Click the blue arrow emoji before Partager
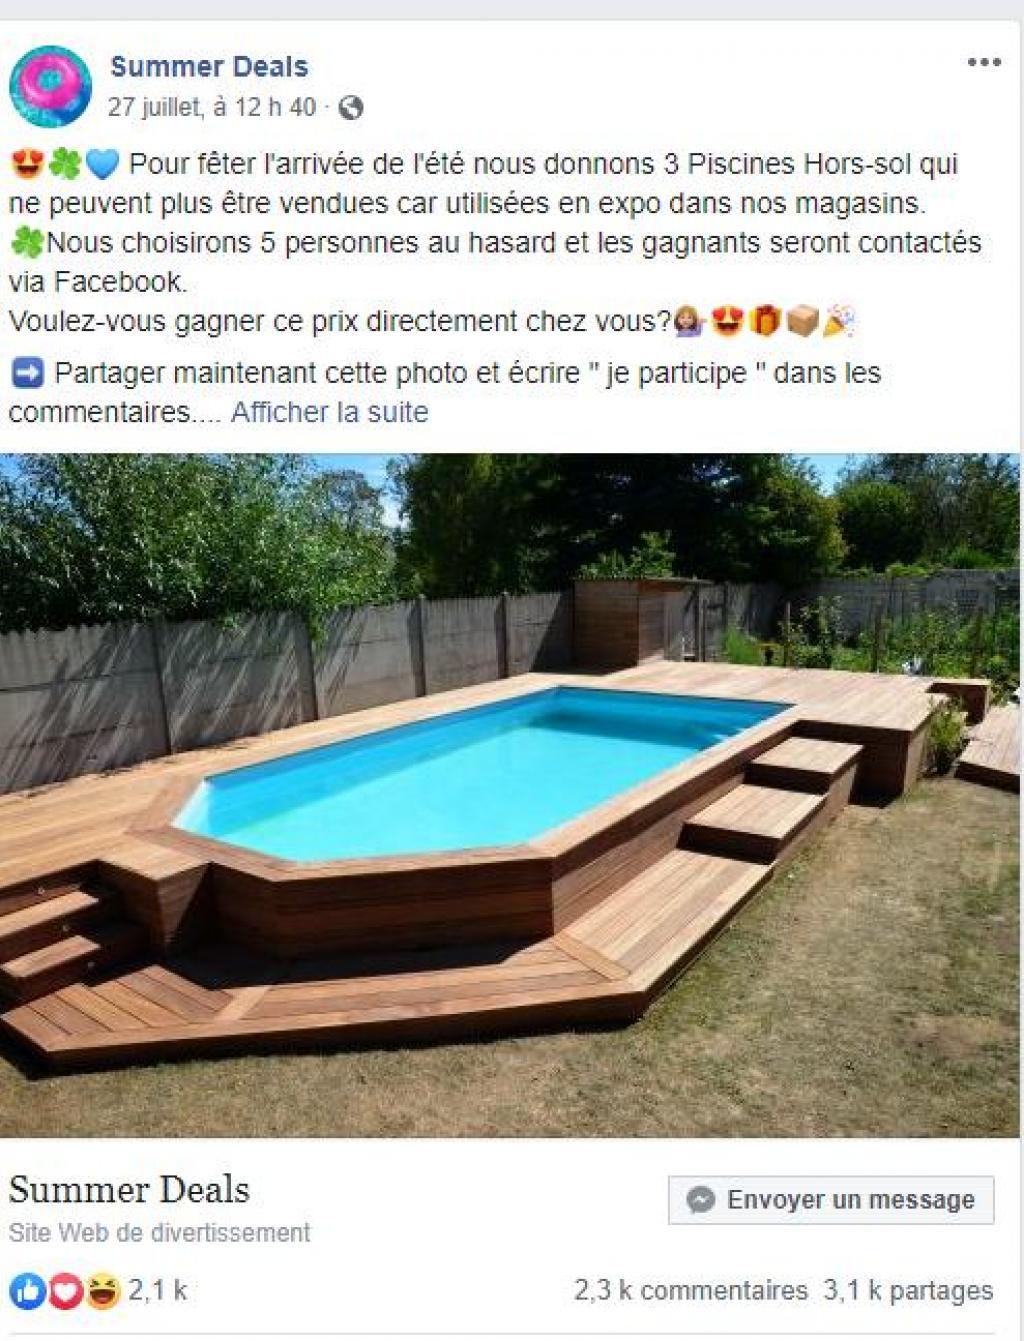The width and height of the screenshot is (1024, 1341). click(27, 373)
